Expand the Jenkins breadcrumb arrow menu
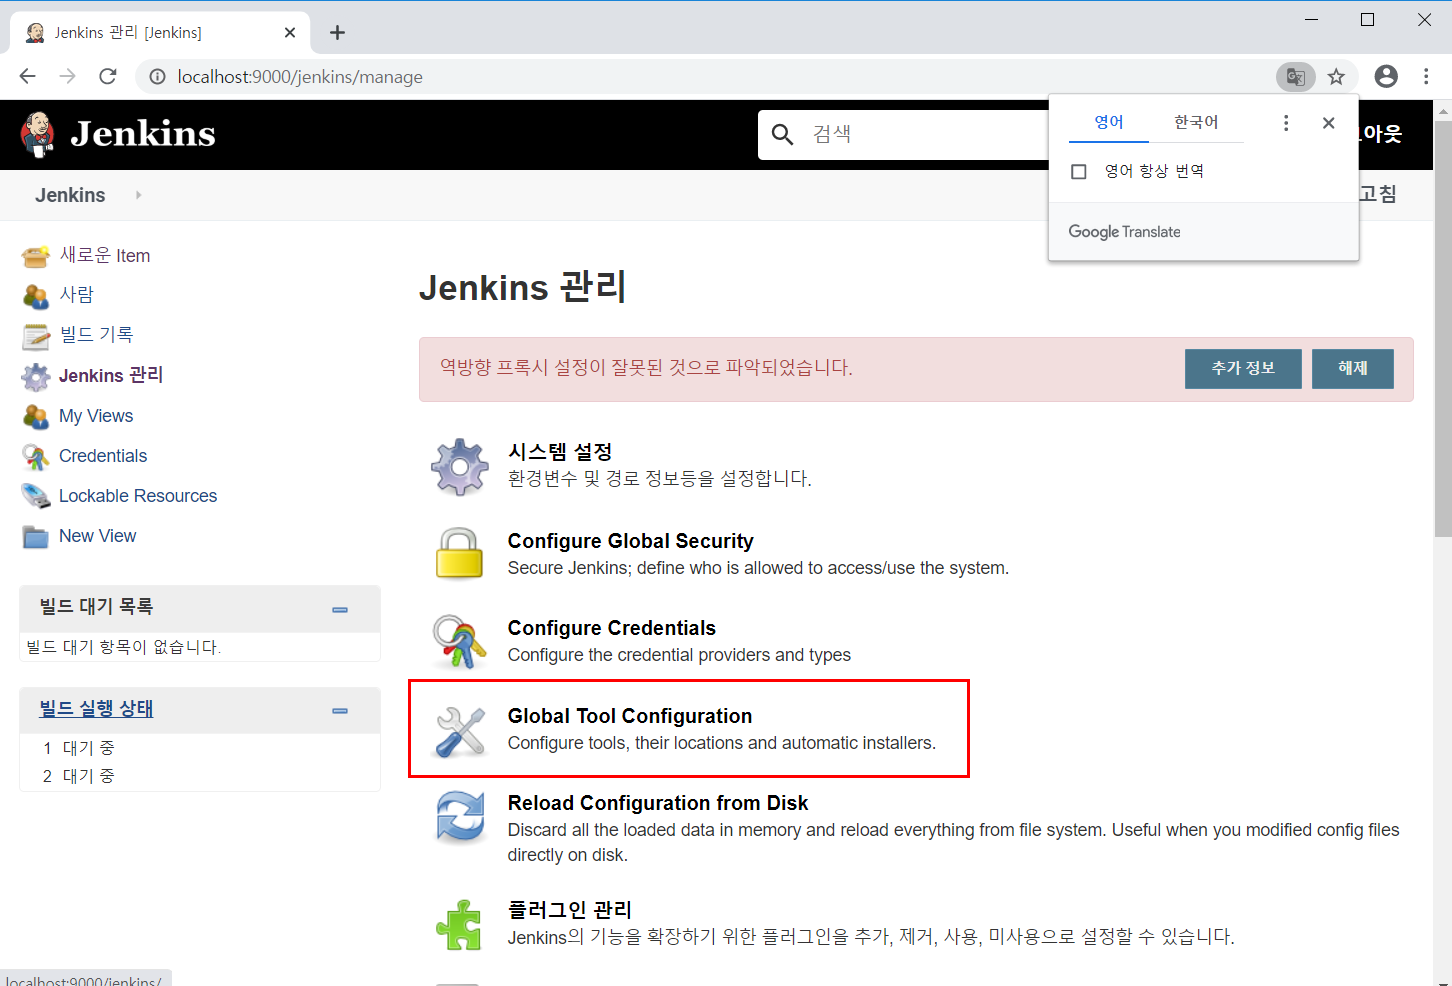 click(138, 195)
